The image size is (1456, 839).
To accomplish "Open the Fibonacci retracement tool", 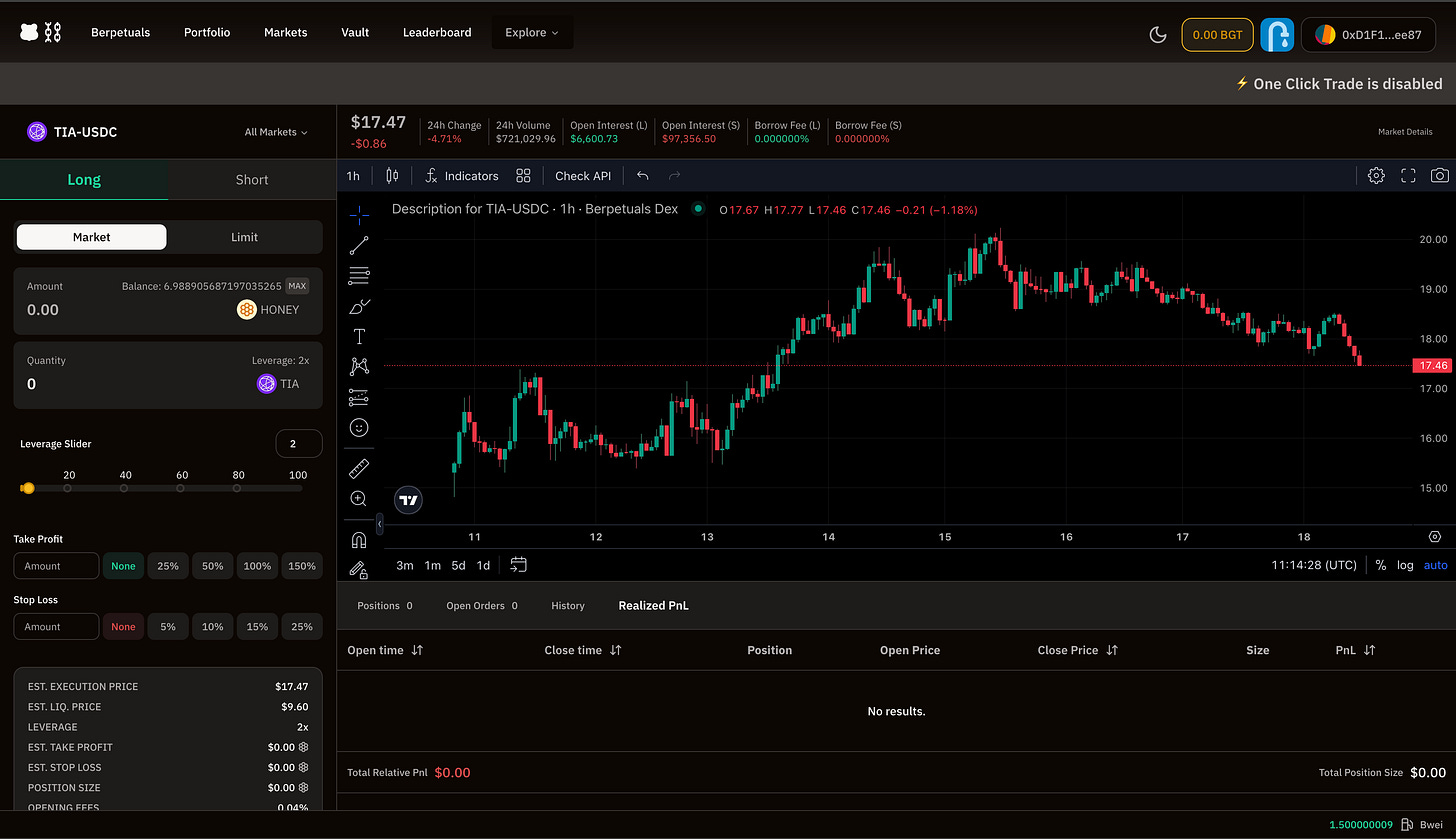I will 359,275.
